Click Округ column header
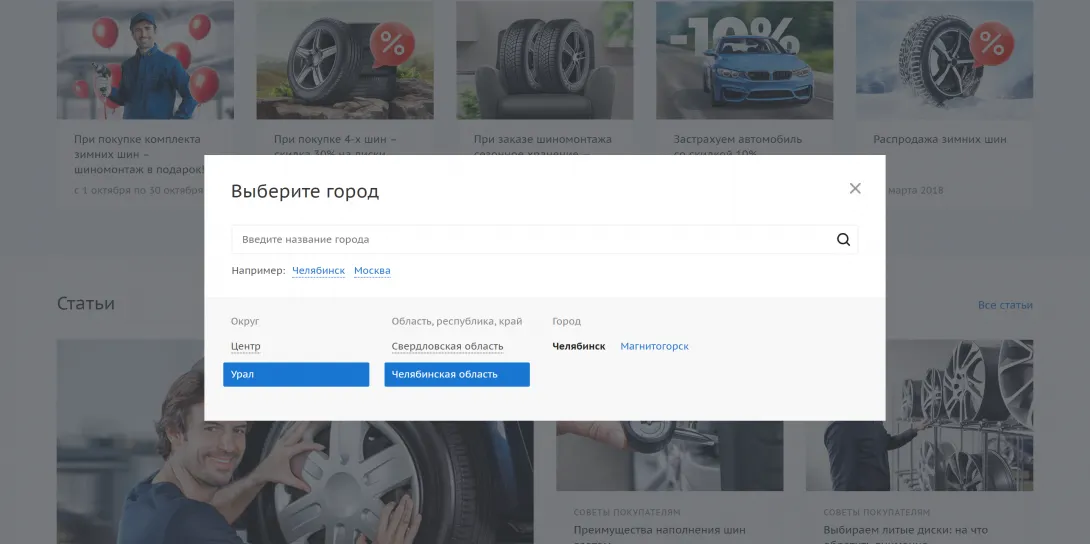1090x544 pixels. tap(245, 322)
